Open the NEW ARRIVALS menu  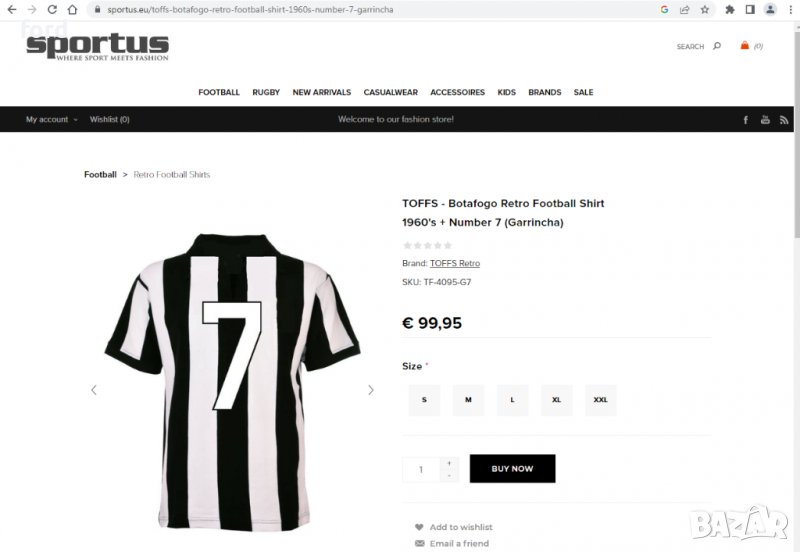point(321,92)
